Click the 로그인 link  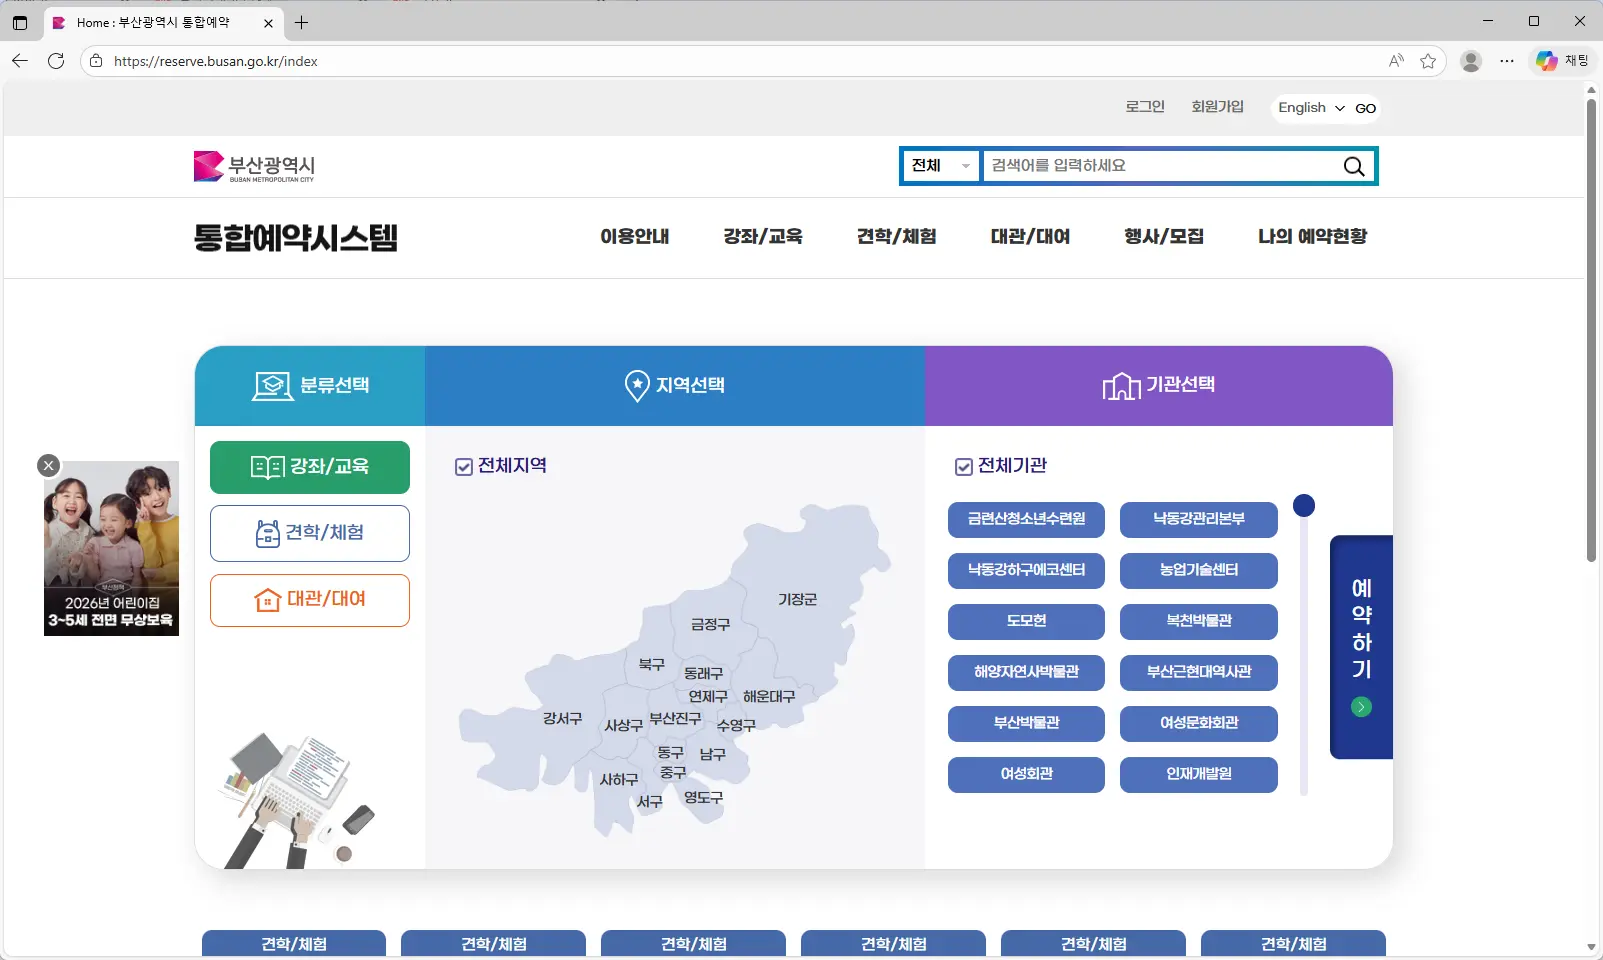pyautogui.click(x=1143, y=107)
